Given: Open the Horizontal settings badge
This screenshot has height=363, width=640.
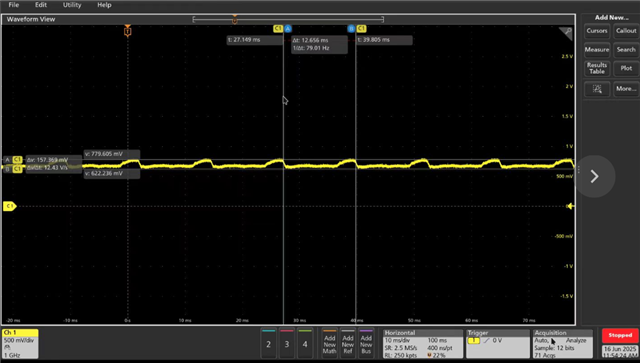Looking at the screenshot, I should coord(423,344).
